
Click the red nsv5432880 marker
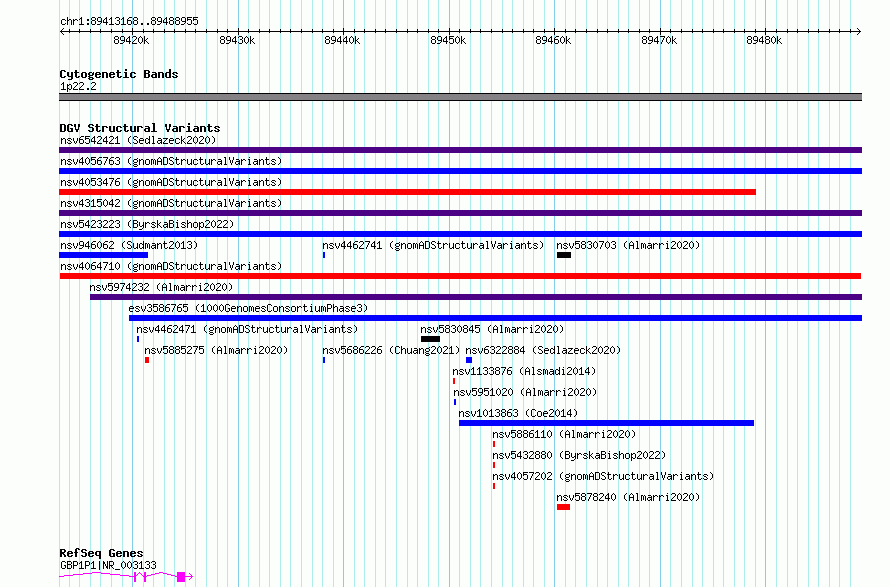pyautogui.click(x=494, y=466)
